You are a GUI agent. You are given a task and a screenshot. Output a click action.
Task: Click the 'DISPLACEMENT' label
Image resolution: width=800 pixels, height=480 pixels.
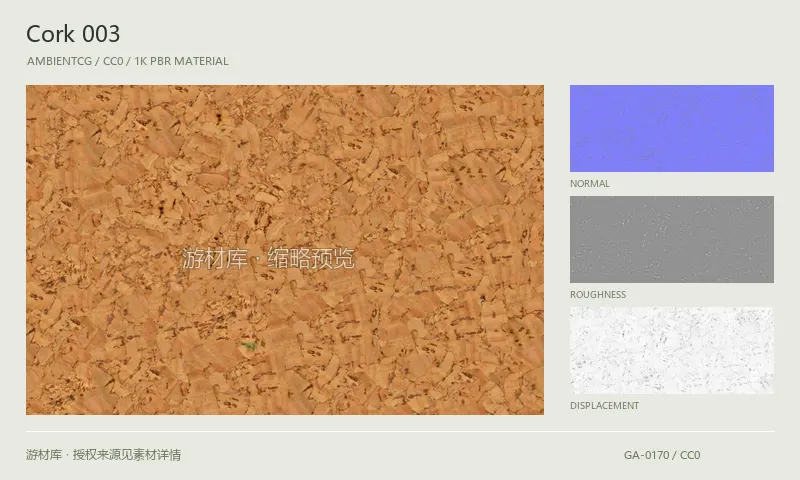point(604,406)
